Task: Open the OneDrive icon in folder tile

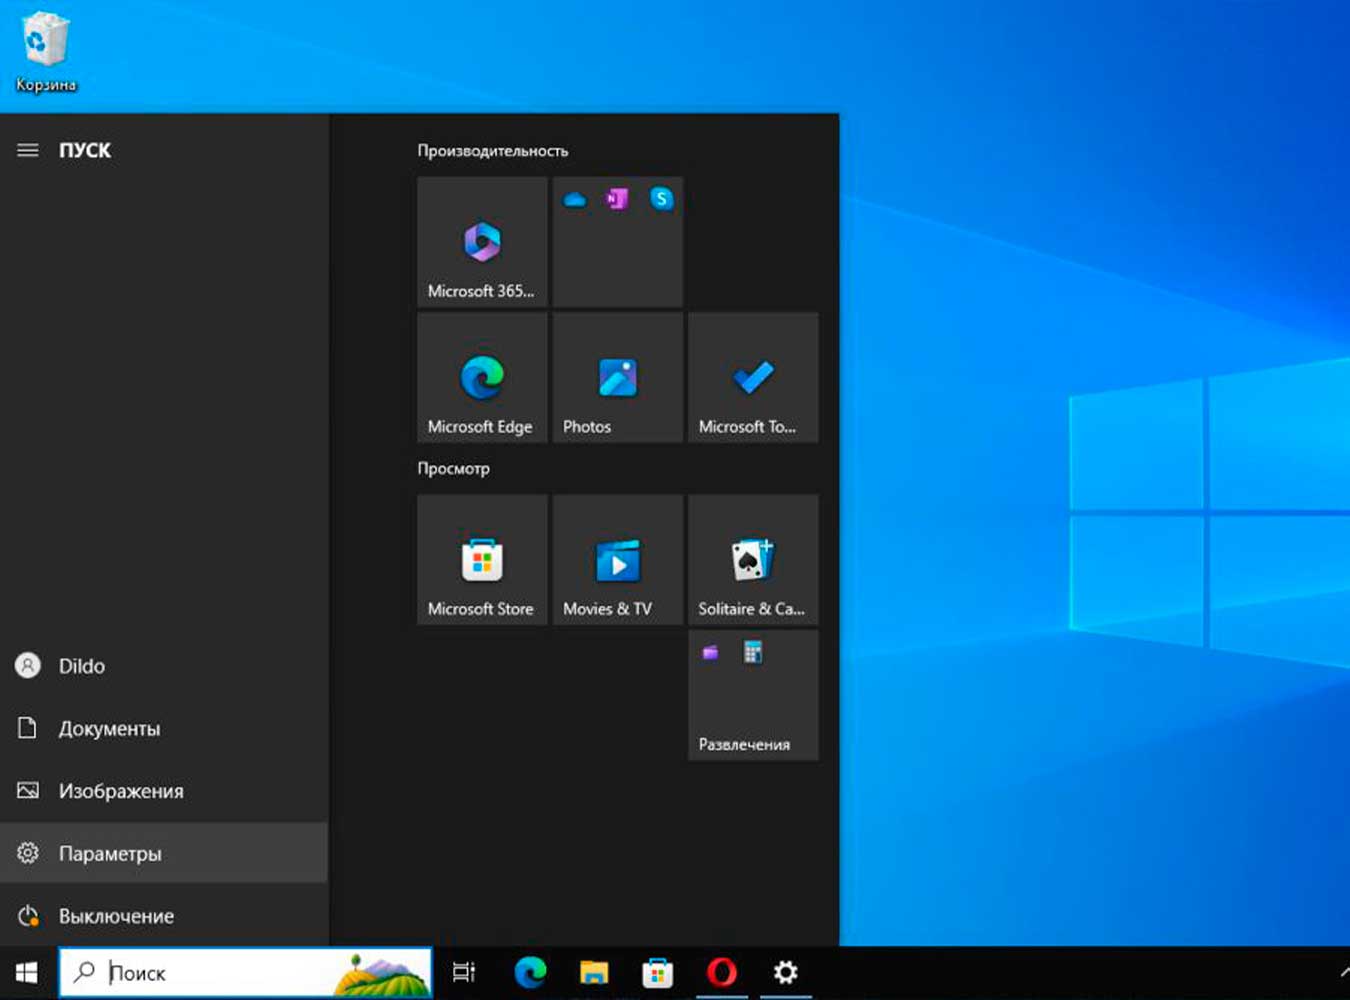Action: (x=575, y=199)
